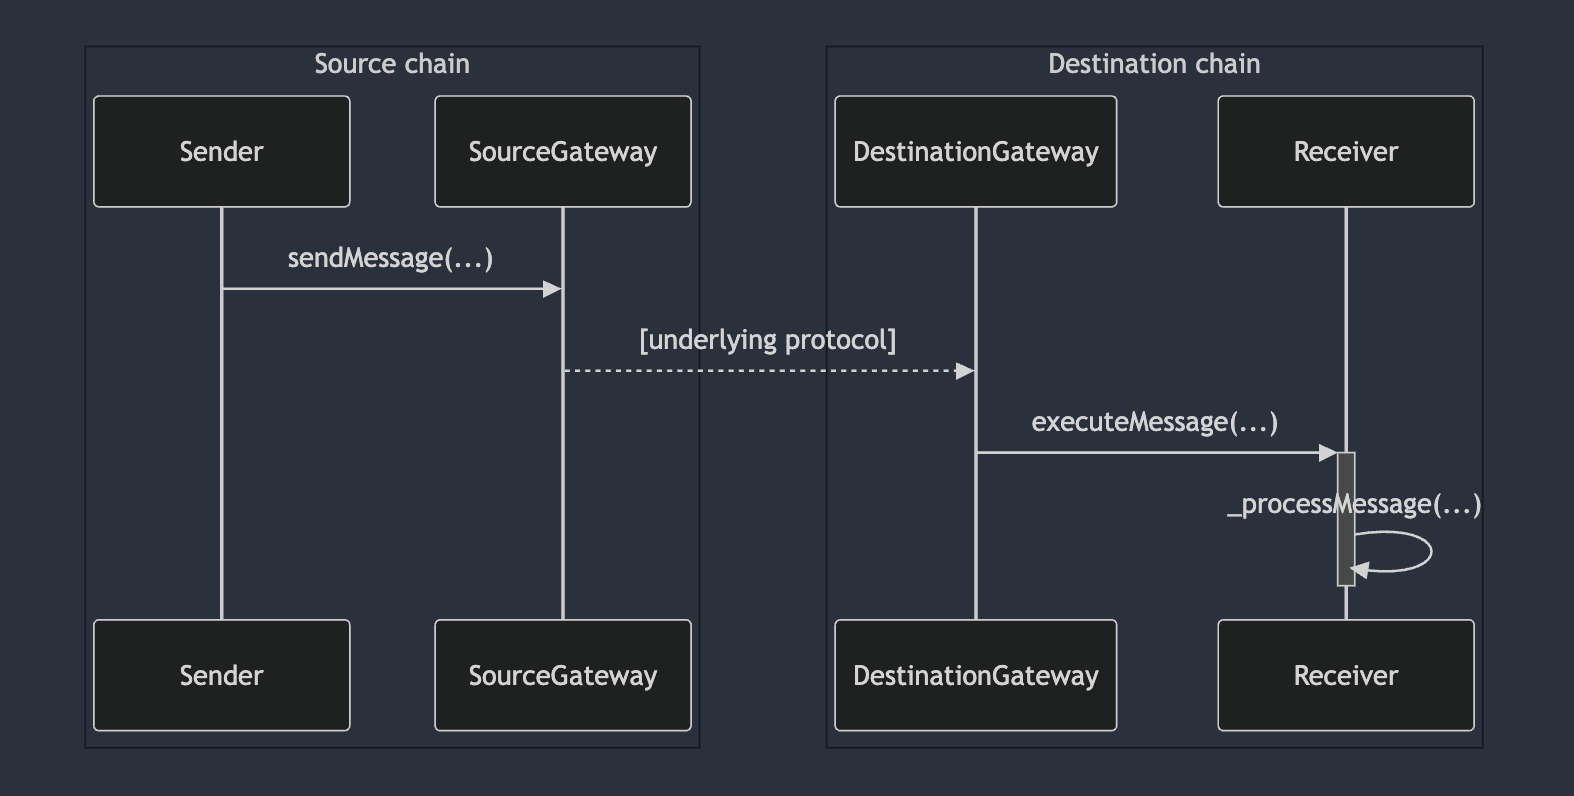Click the "Source chain" group title
The width and height of the screenshot is (1574, 796).
click(x=392, y=64)
